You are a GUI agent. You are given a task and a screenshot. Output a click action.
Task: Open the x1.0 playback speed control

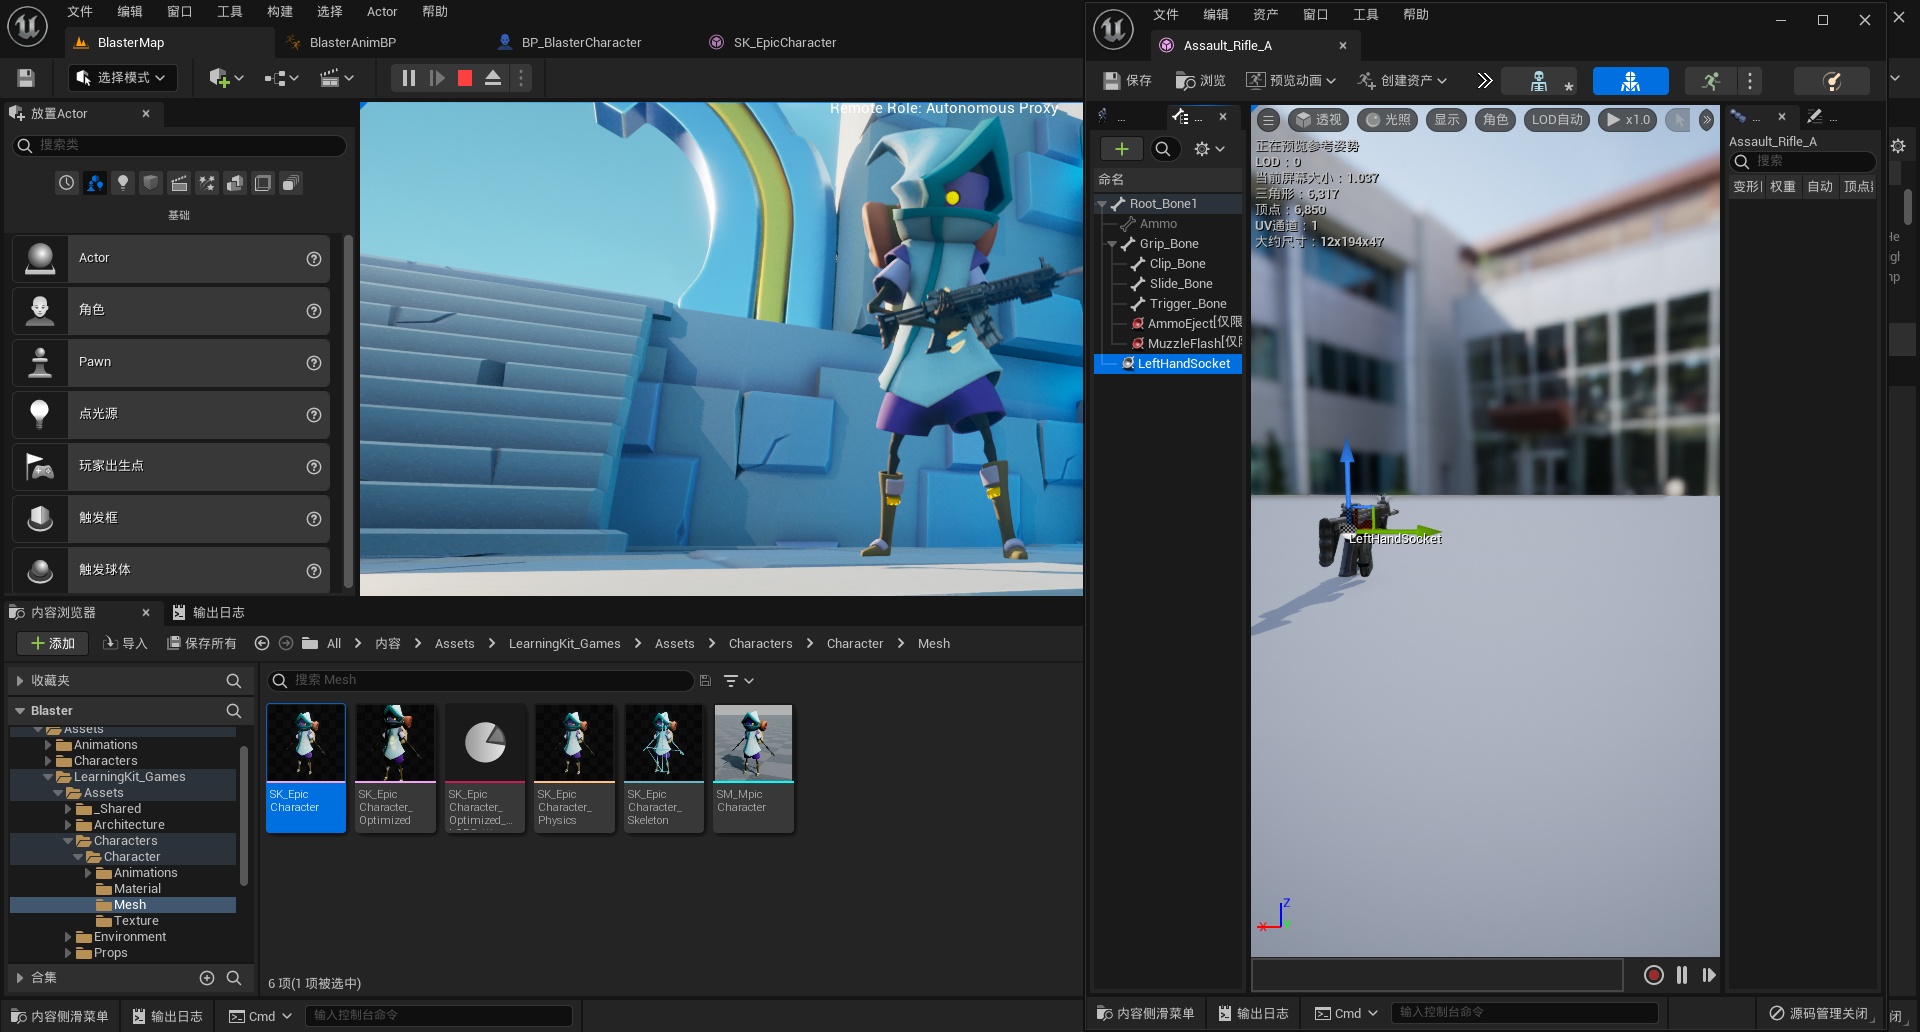(x=1628, y=120)
